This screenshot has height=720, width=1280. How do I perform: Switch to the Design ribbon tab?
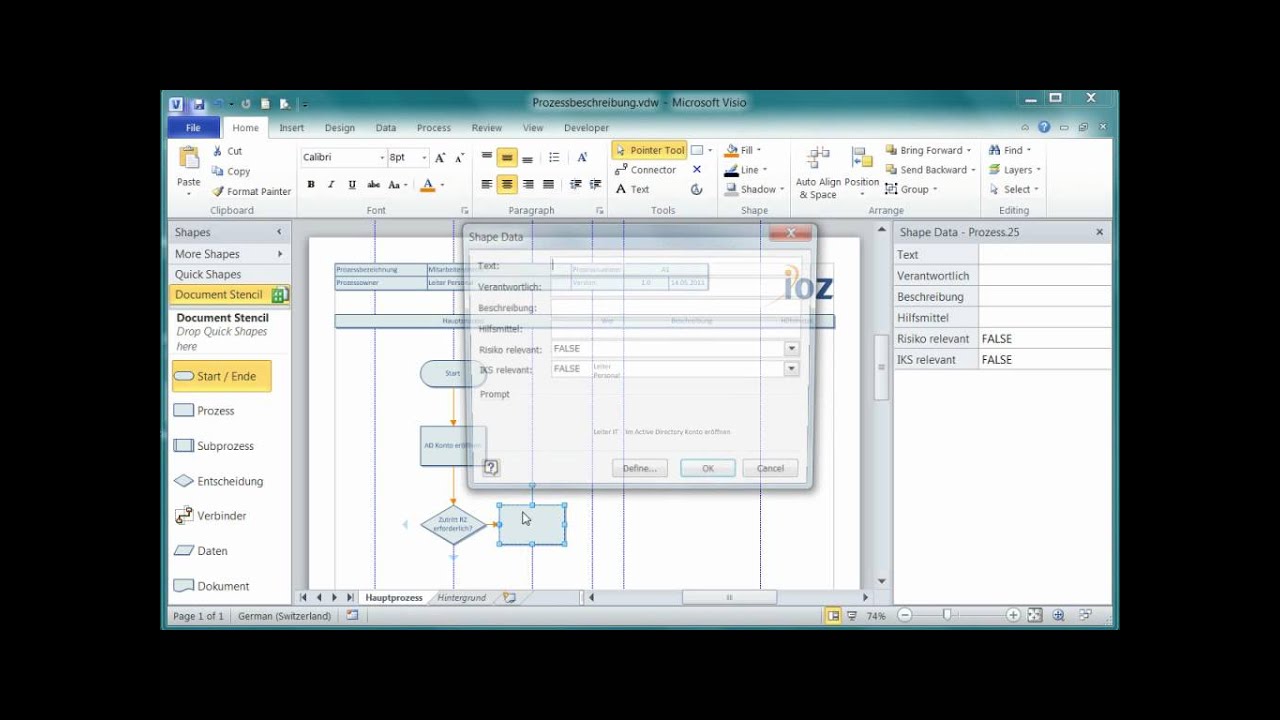(x=340, y=128)
